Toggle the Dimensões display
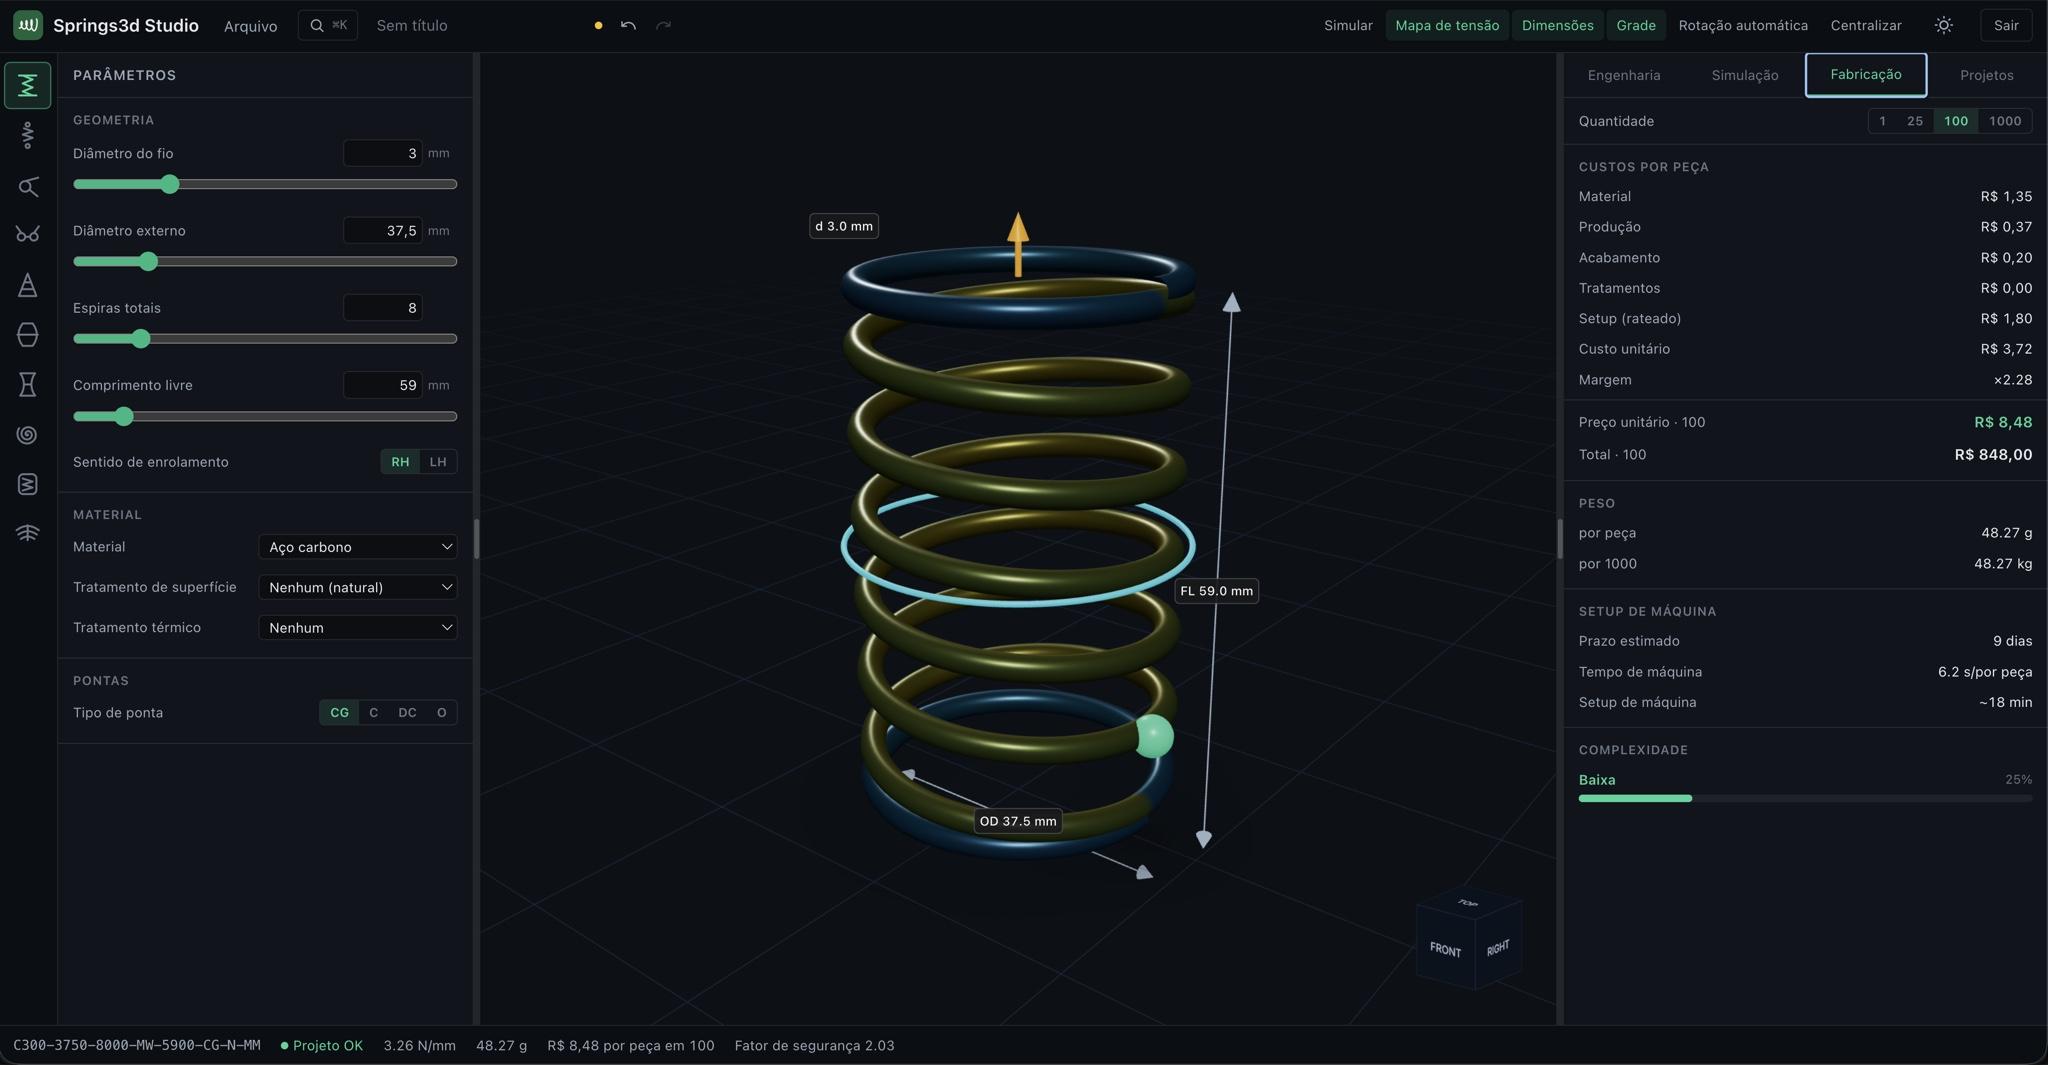2048x1065 pixels. (x=1558, y=25)
